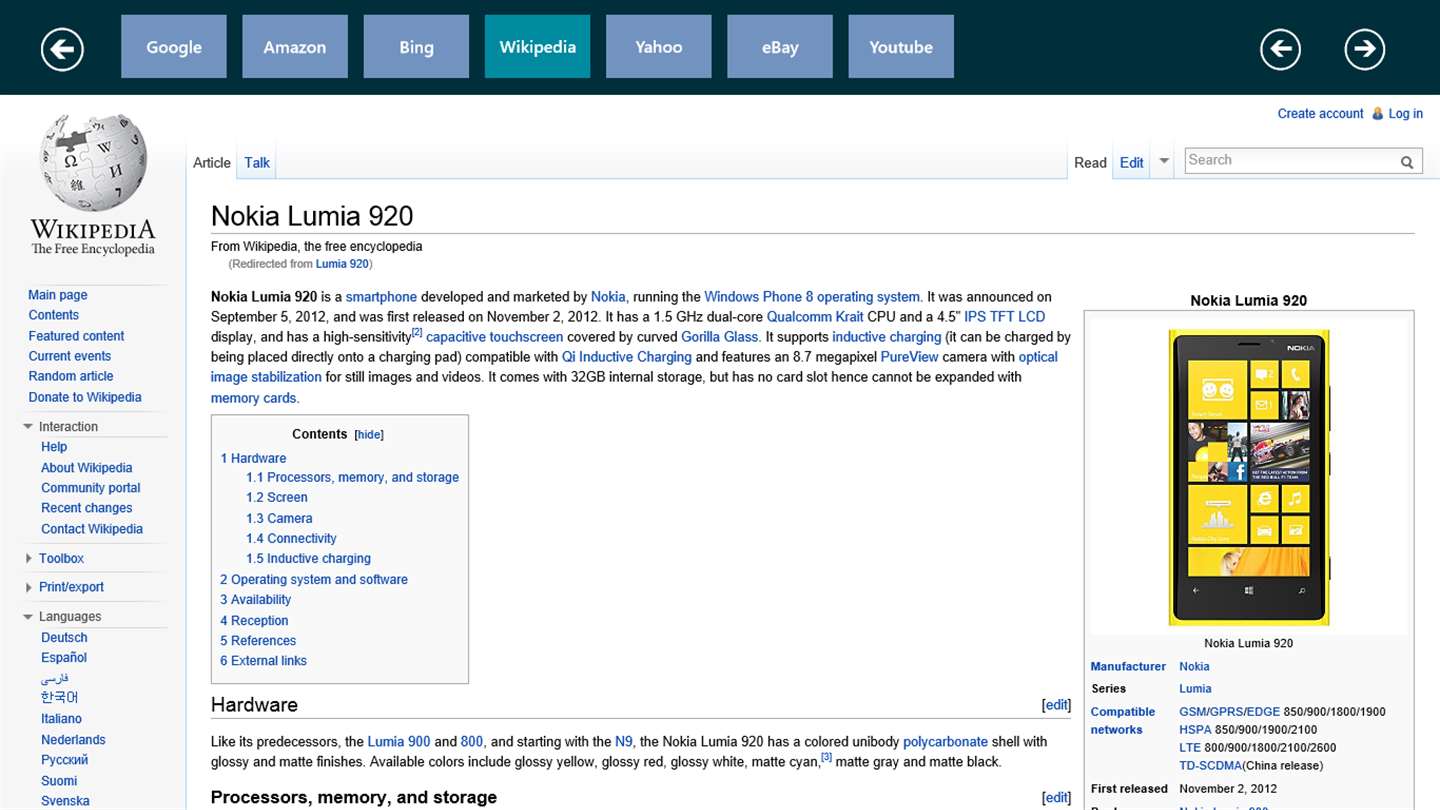Click the magnifier icon in the search box

click(1407, 161)
